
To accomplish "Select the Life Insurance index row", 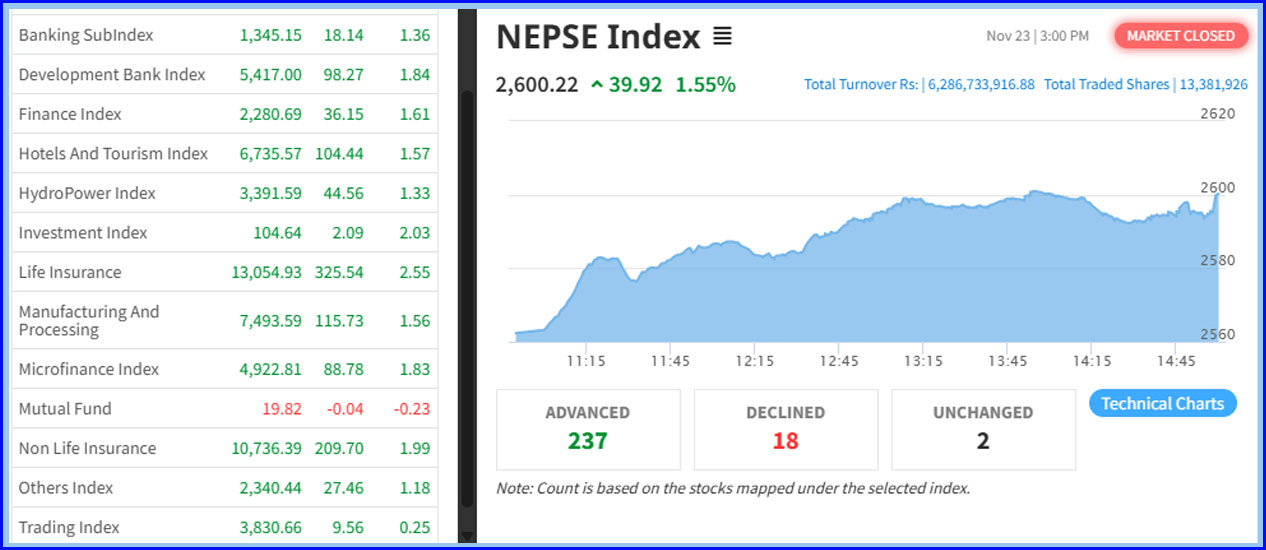I will [70, 272].
